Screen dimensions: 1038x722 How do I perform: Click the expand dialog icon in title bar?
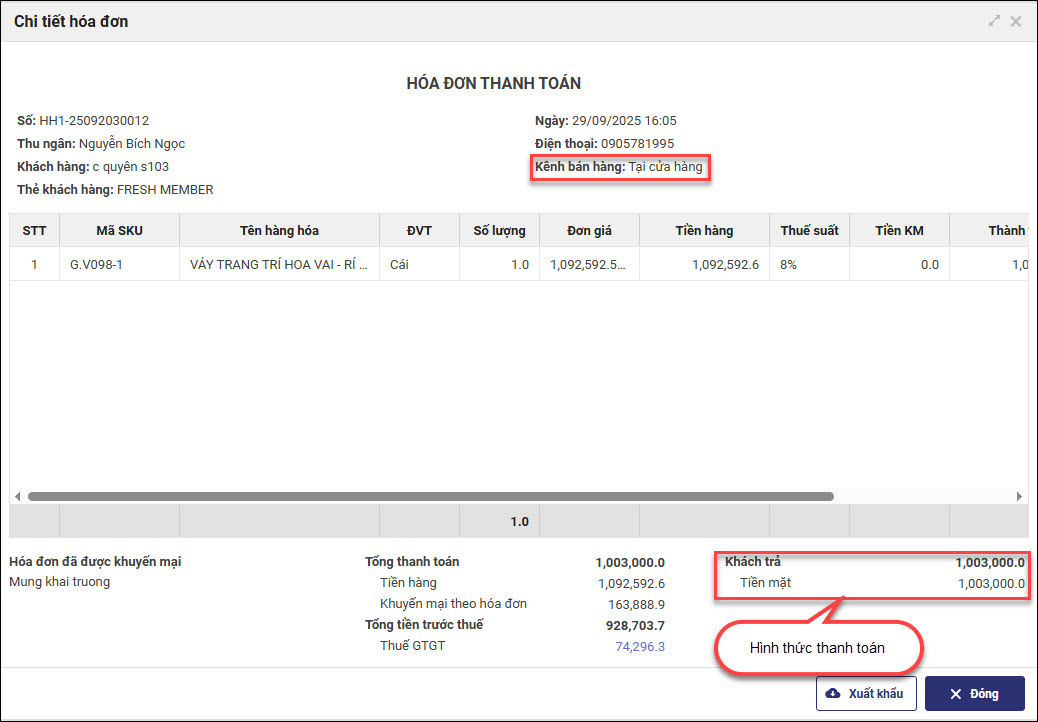(994, 21)
